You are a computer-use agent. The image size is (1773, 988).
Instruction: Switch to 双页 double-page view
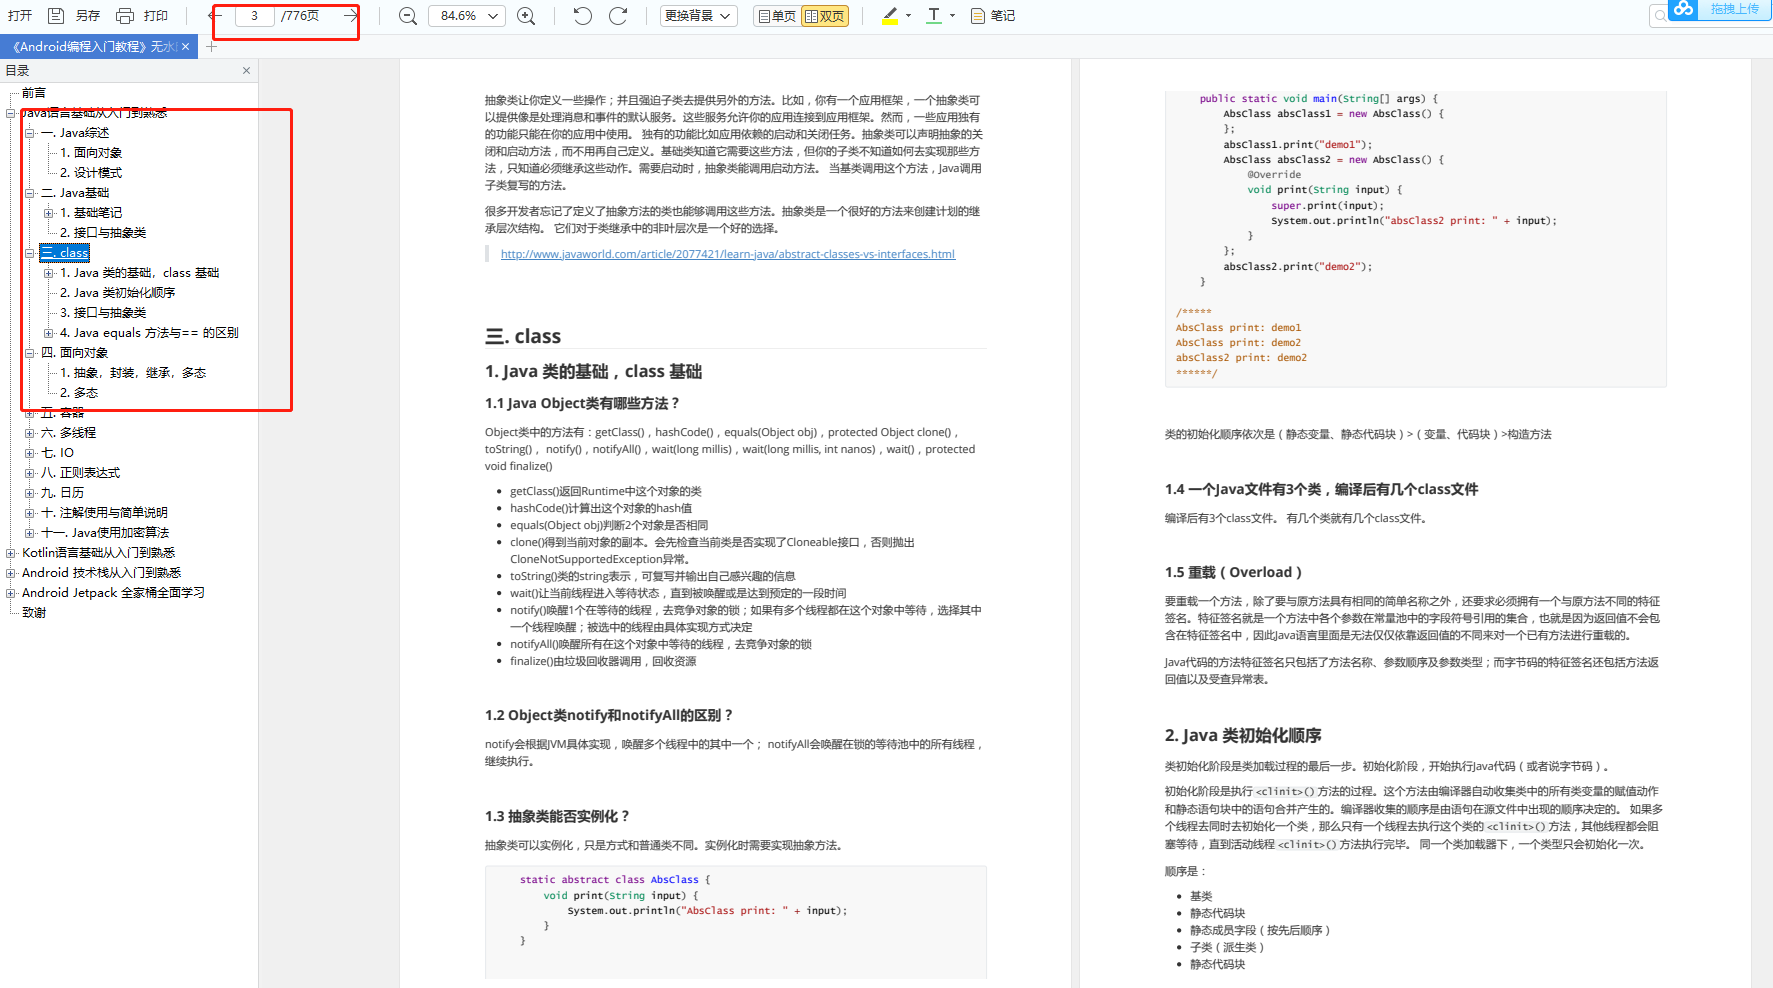pyautogui.click(x=825, y=16)
